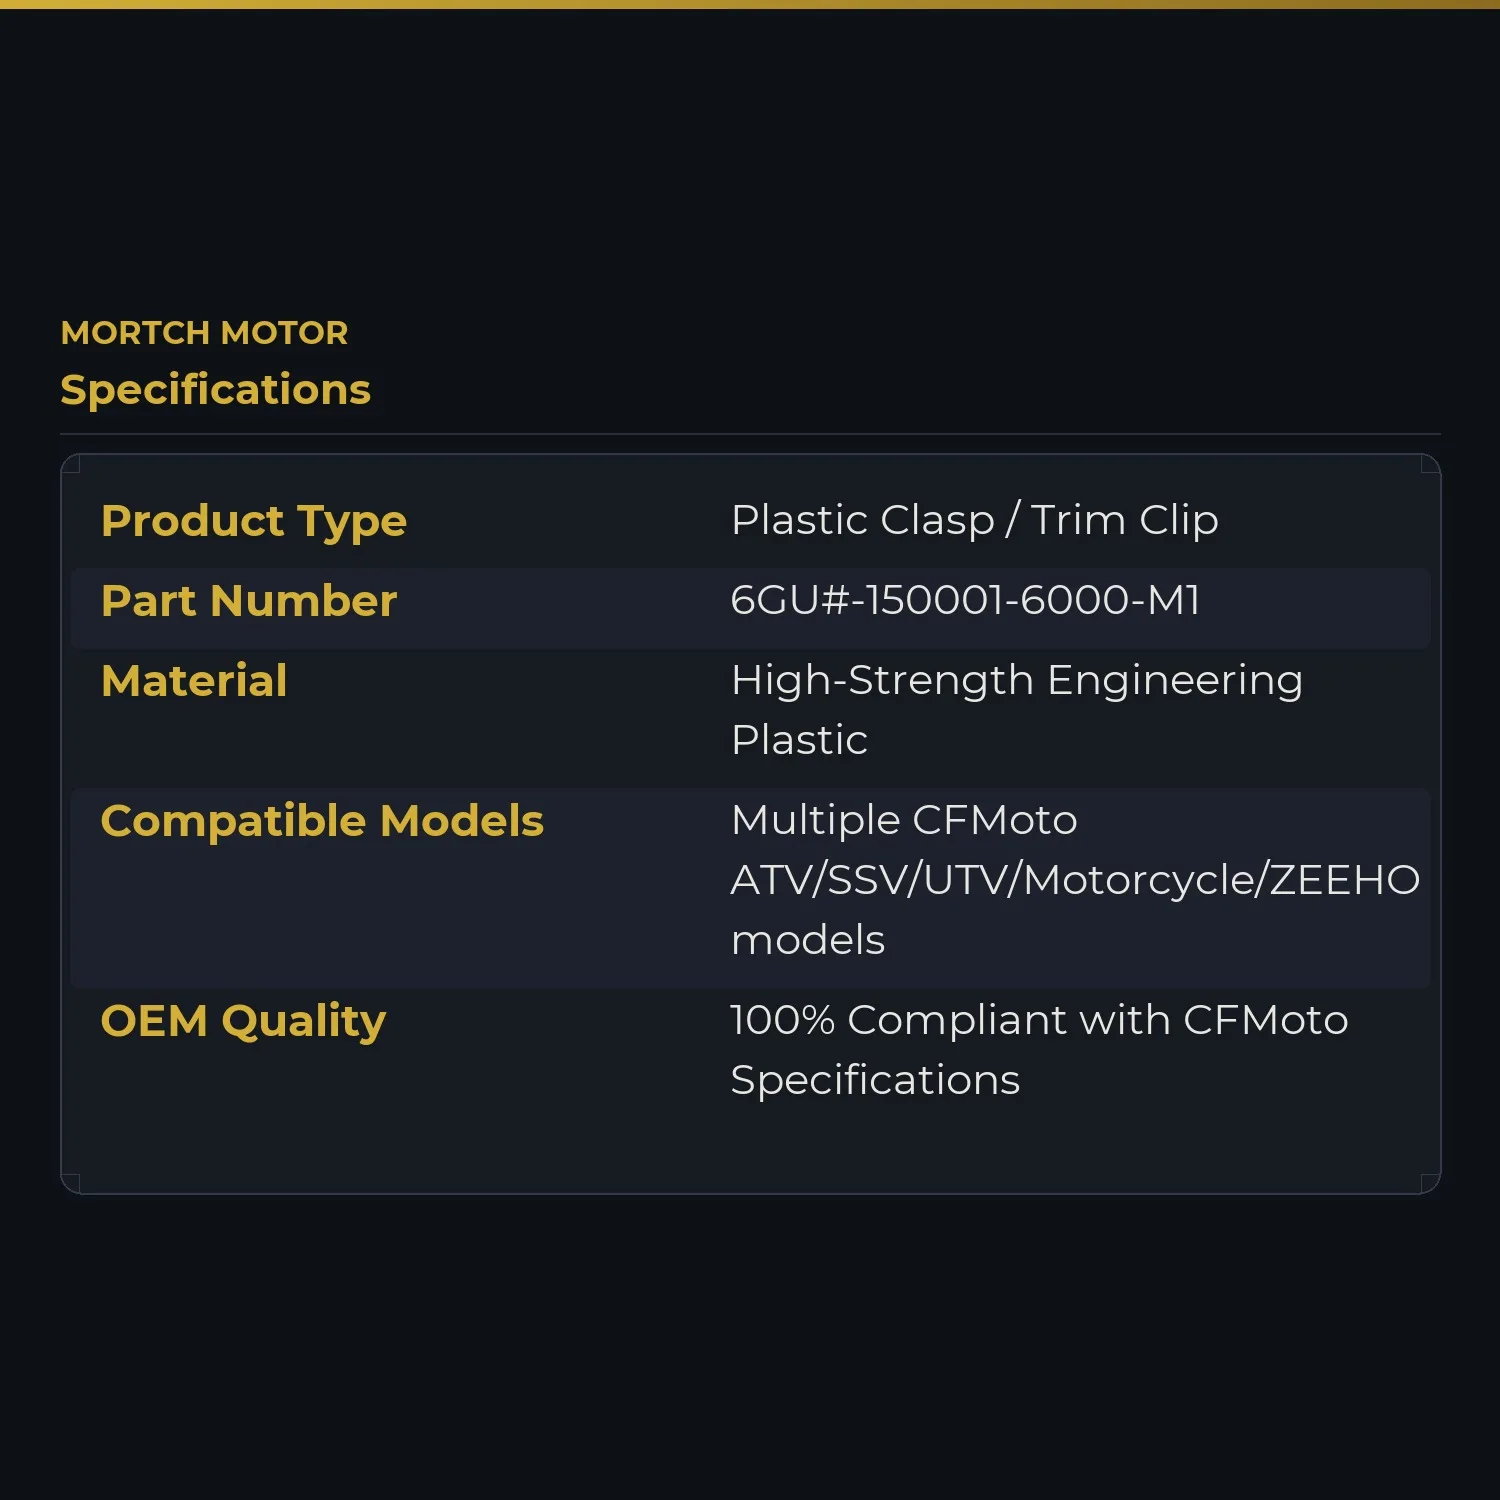Click the word models in compatibility value
Image resolution: width=1500 pixels, height=1500 pixels.
[x=808, y=940]
